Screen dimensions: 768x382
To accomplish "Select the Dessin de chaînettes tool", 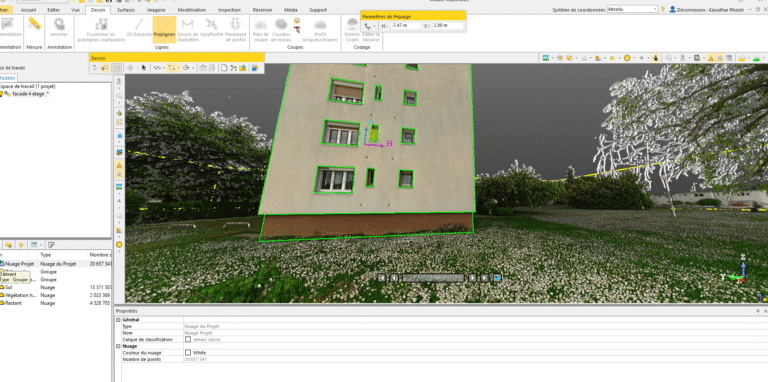I will 188,29.
